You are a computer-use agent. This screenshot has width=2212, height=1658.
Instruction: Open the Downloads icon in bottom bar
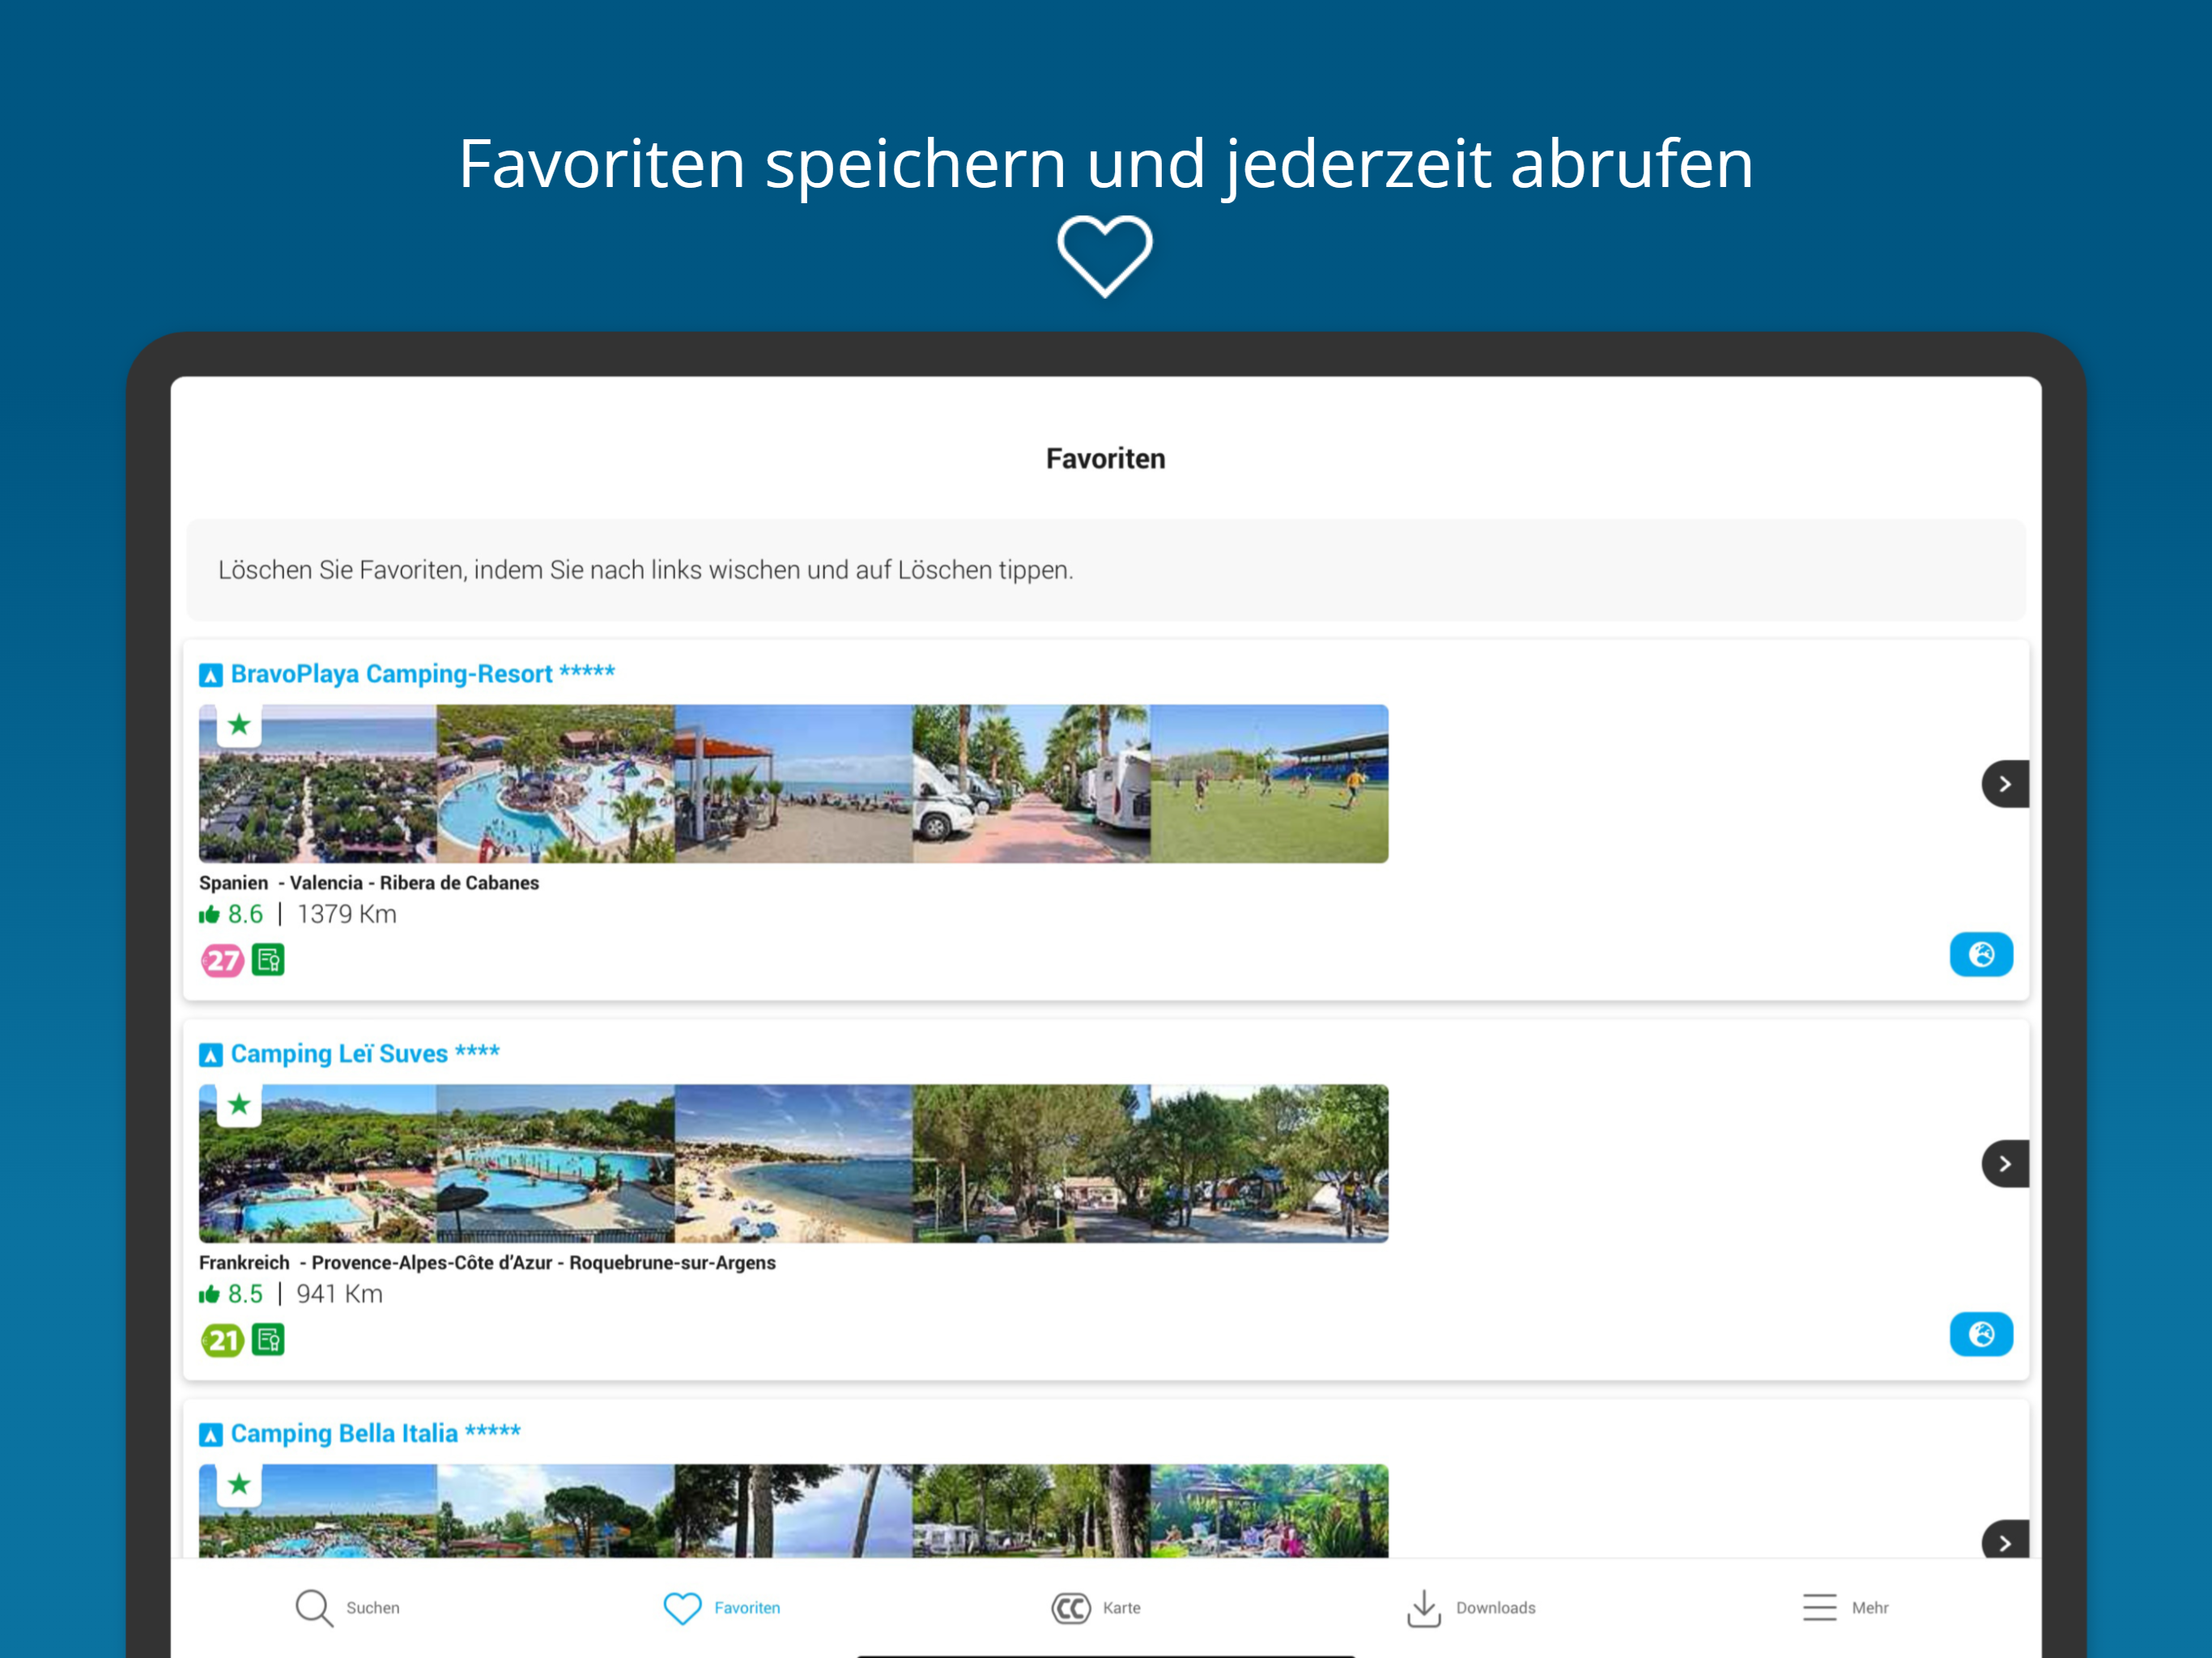coord(1424,1607)
